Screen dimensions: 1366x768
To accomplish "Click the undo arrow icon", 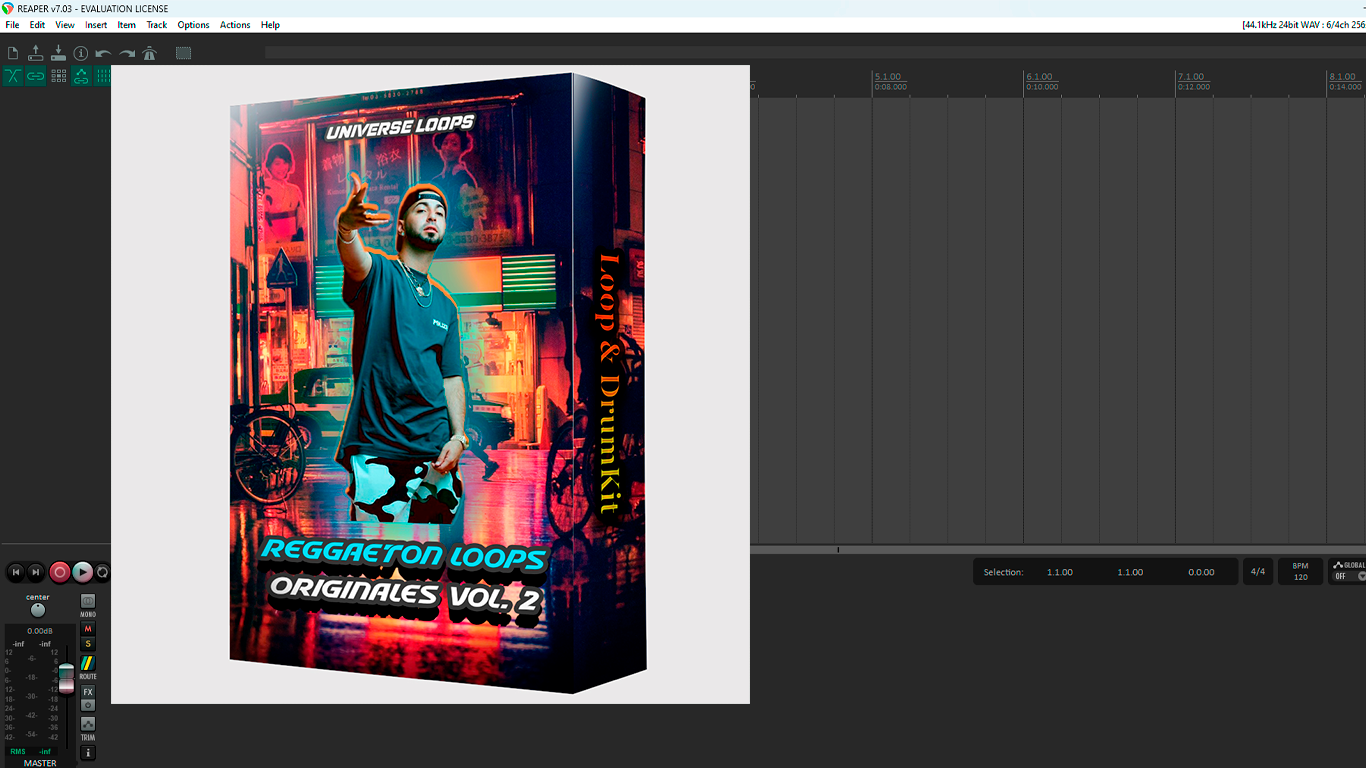I will pos(103,53).
